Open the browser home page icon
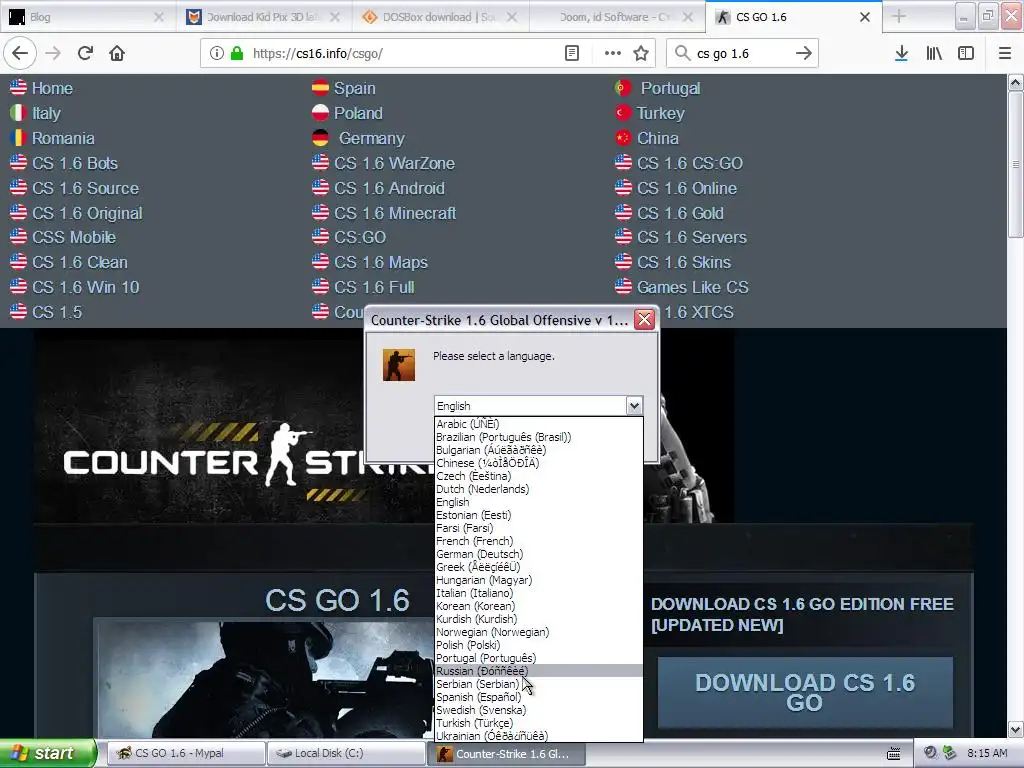This screenshot has width=1024, height=768. (117, 54)
